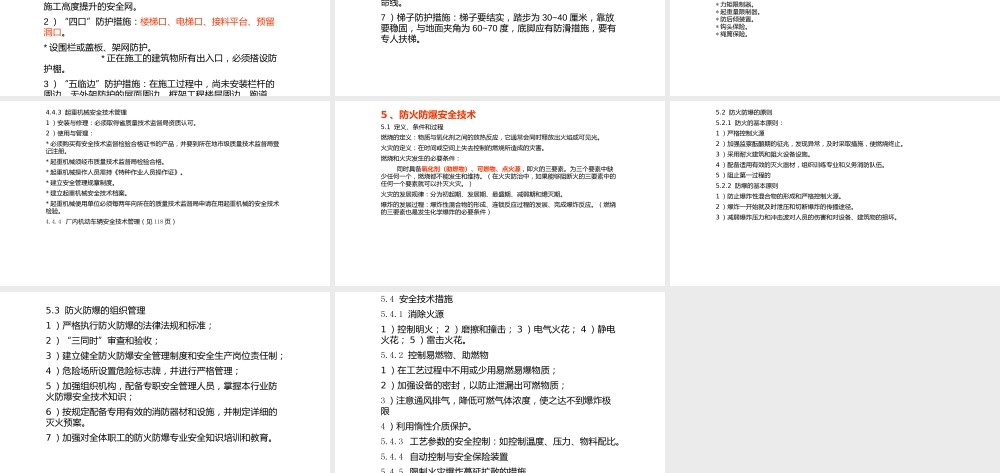Click the line 4）利用惰性介质保护
This screenshot has height=473, width=1000.
pos(427,426)
